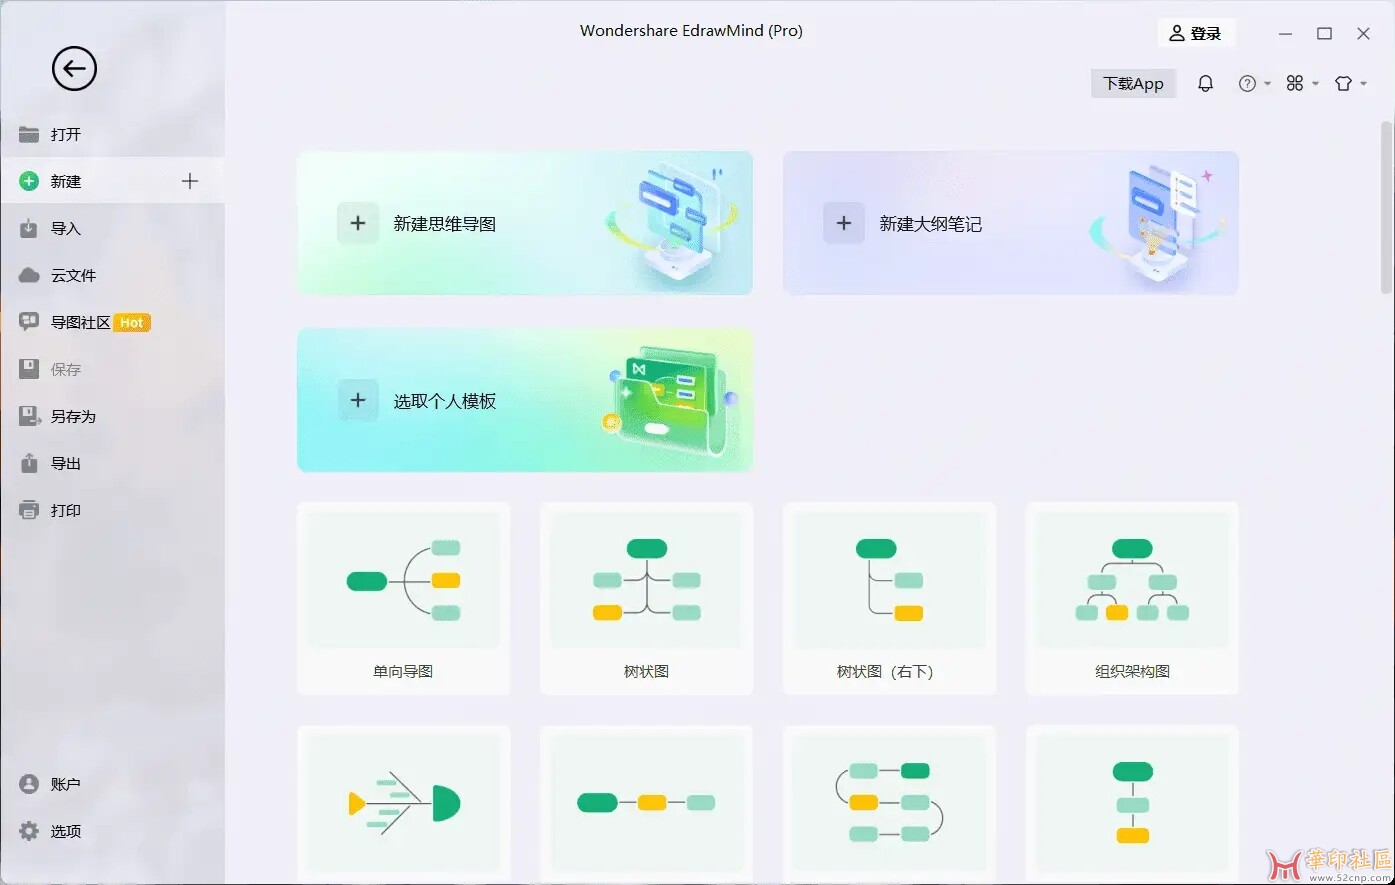Click the Hot badge next to 导图社区
The image size is (1395, 885).
click(x=132, y=322)
